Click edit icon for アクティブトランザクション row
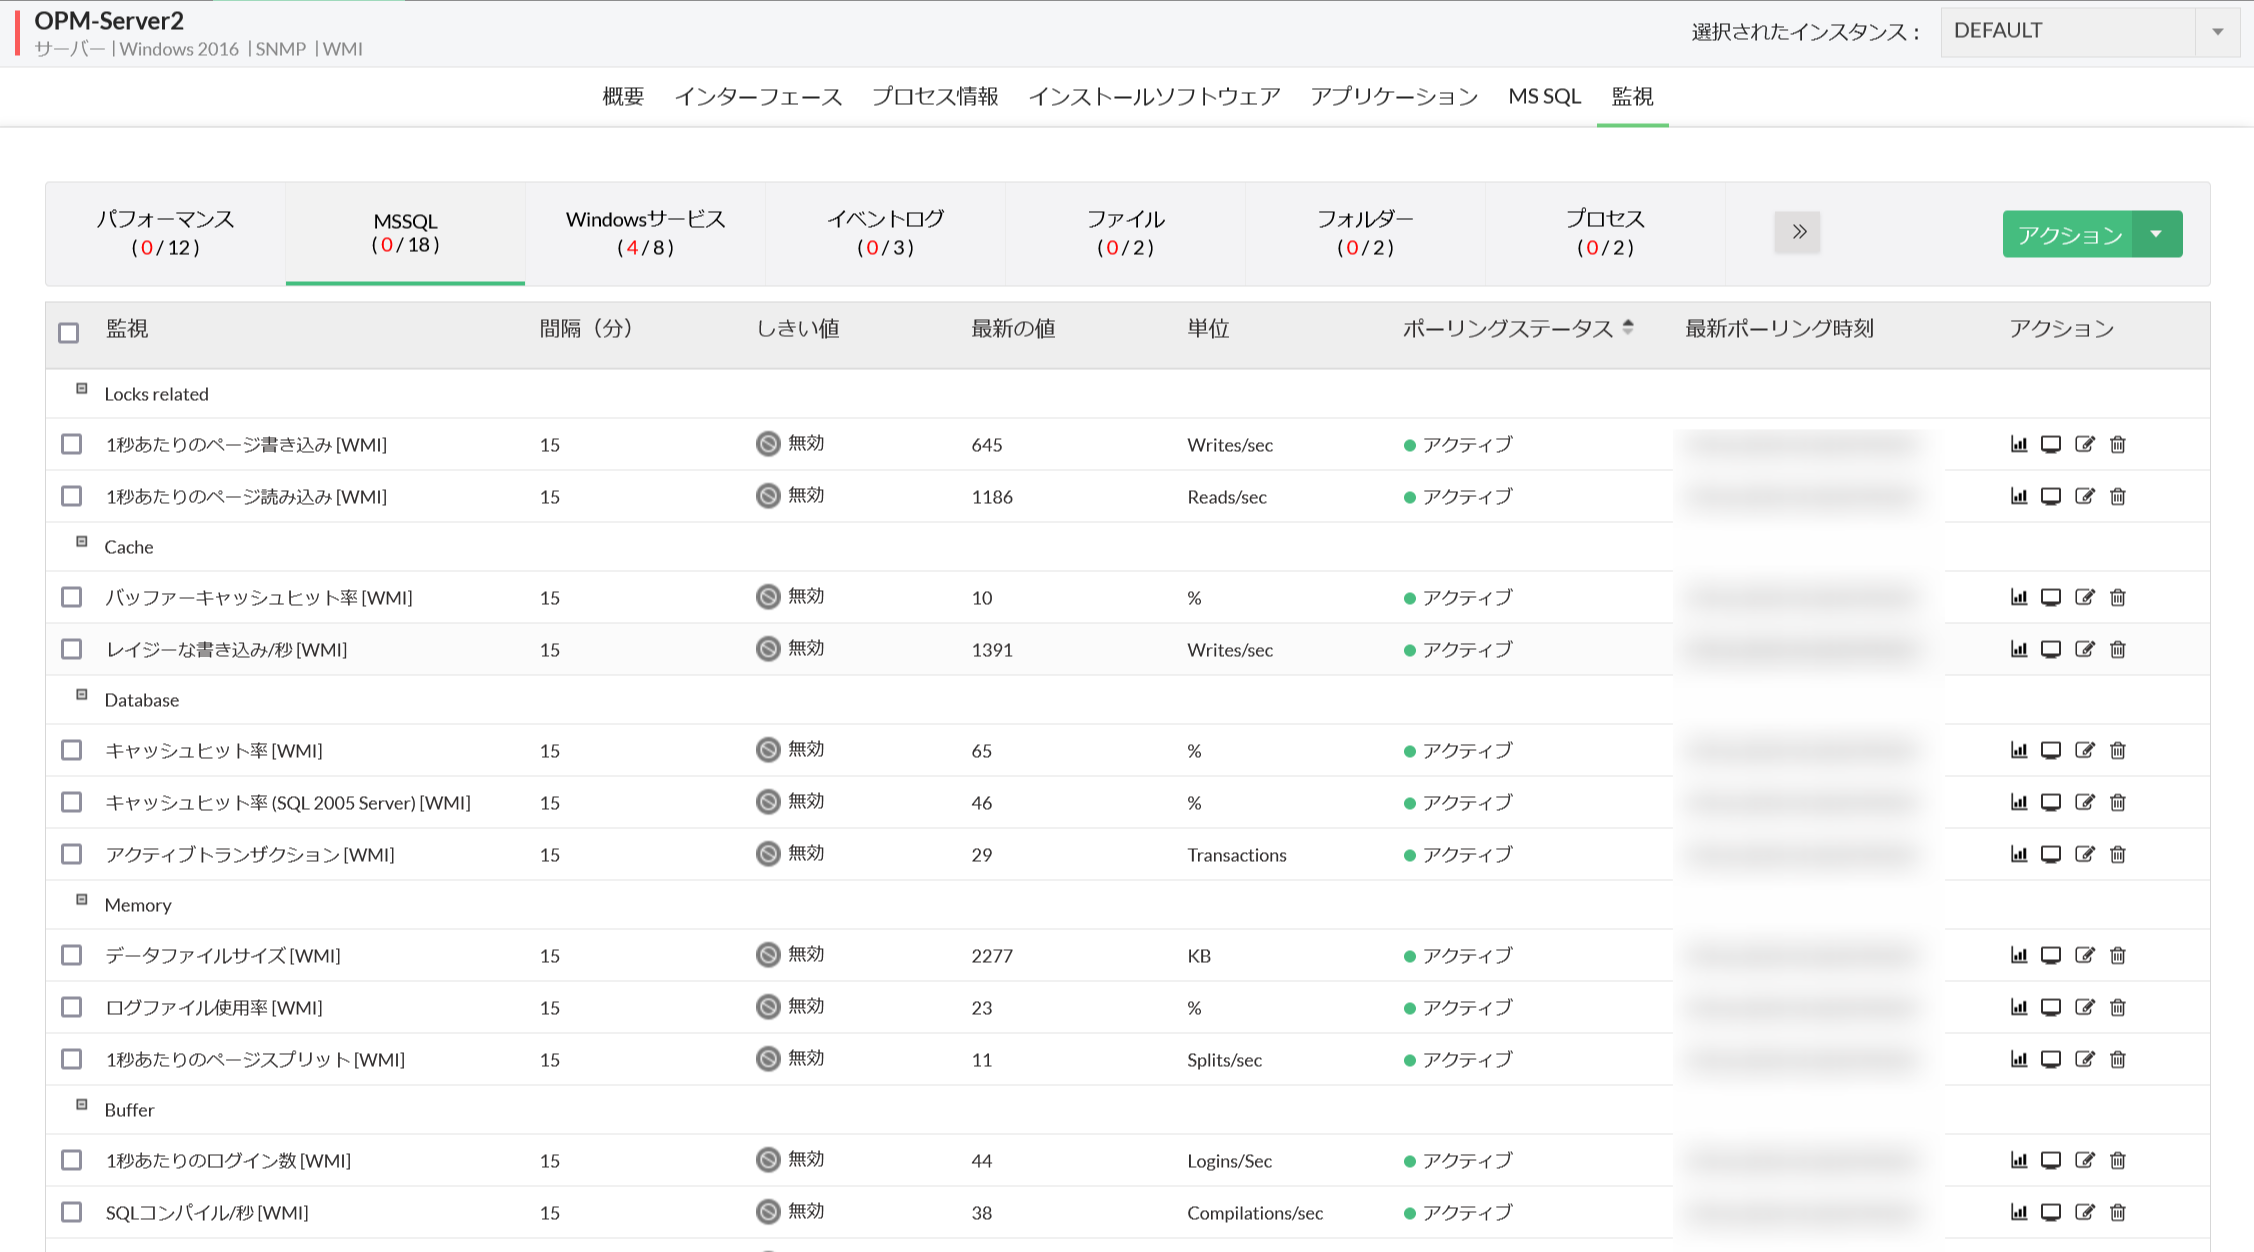2254x1252 pixels. 2084,854
